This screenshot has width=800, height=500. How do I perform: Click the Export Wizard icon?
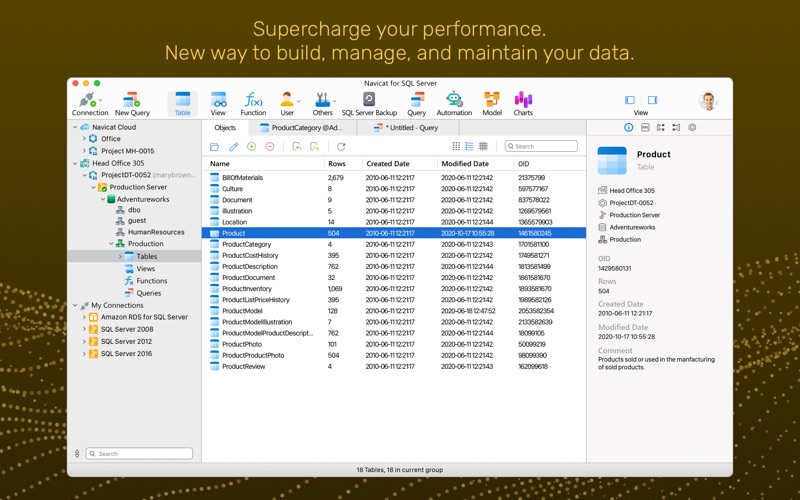(315, 146)
